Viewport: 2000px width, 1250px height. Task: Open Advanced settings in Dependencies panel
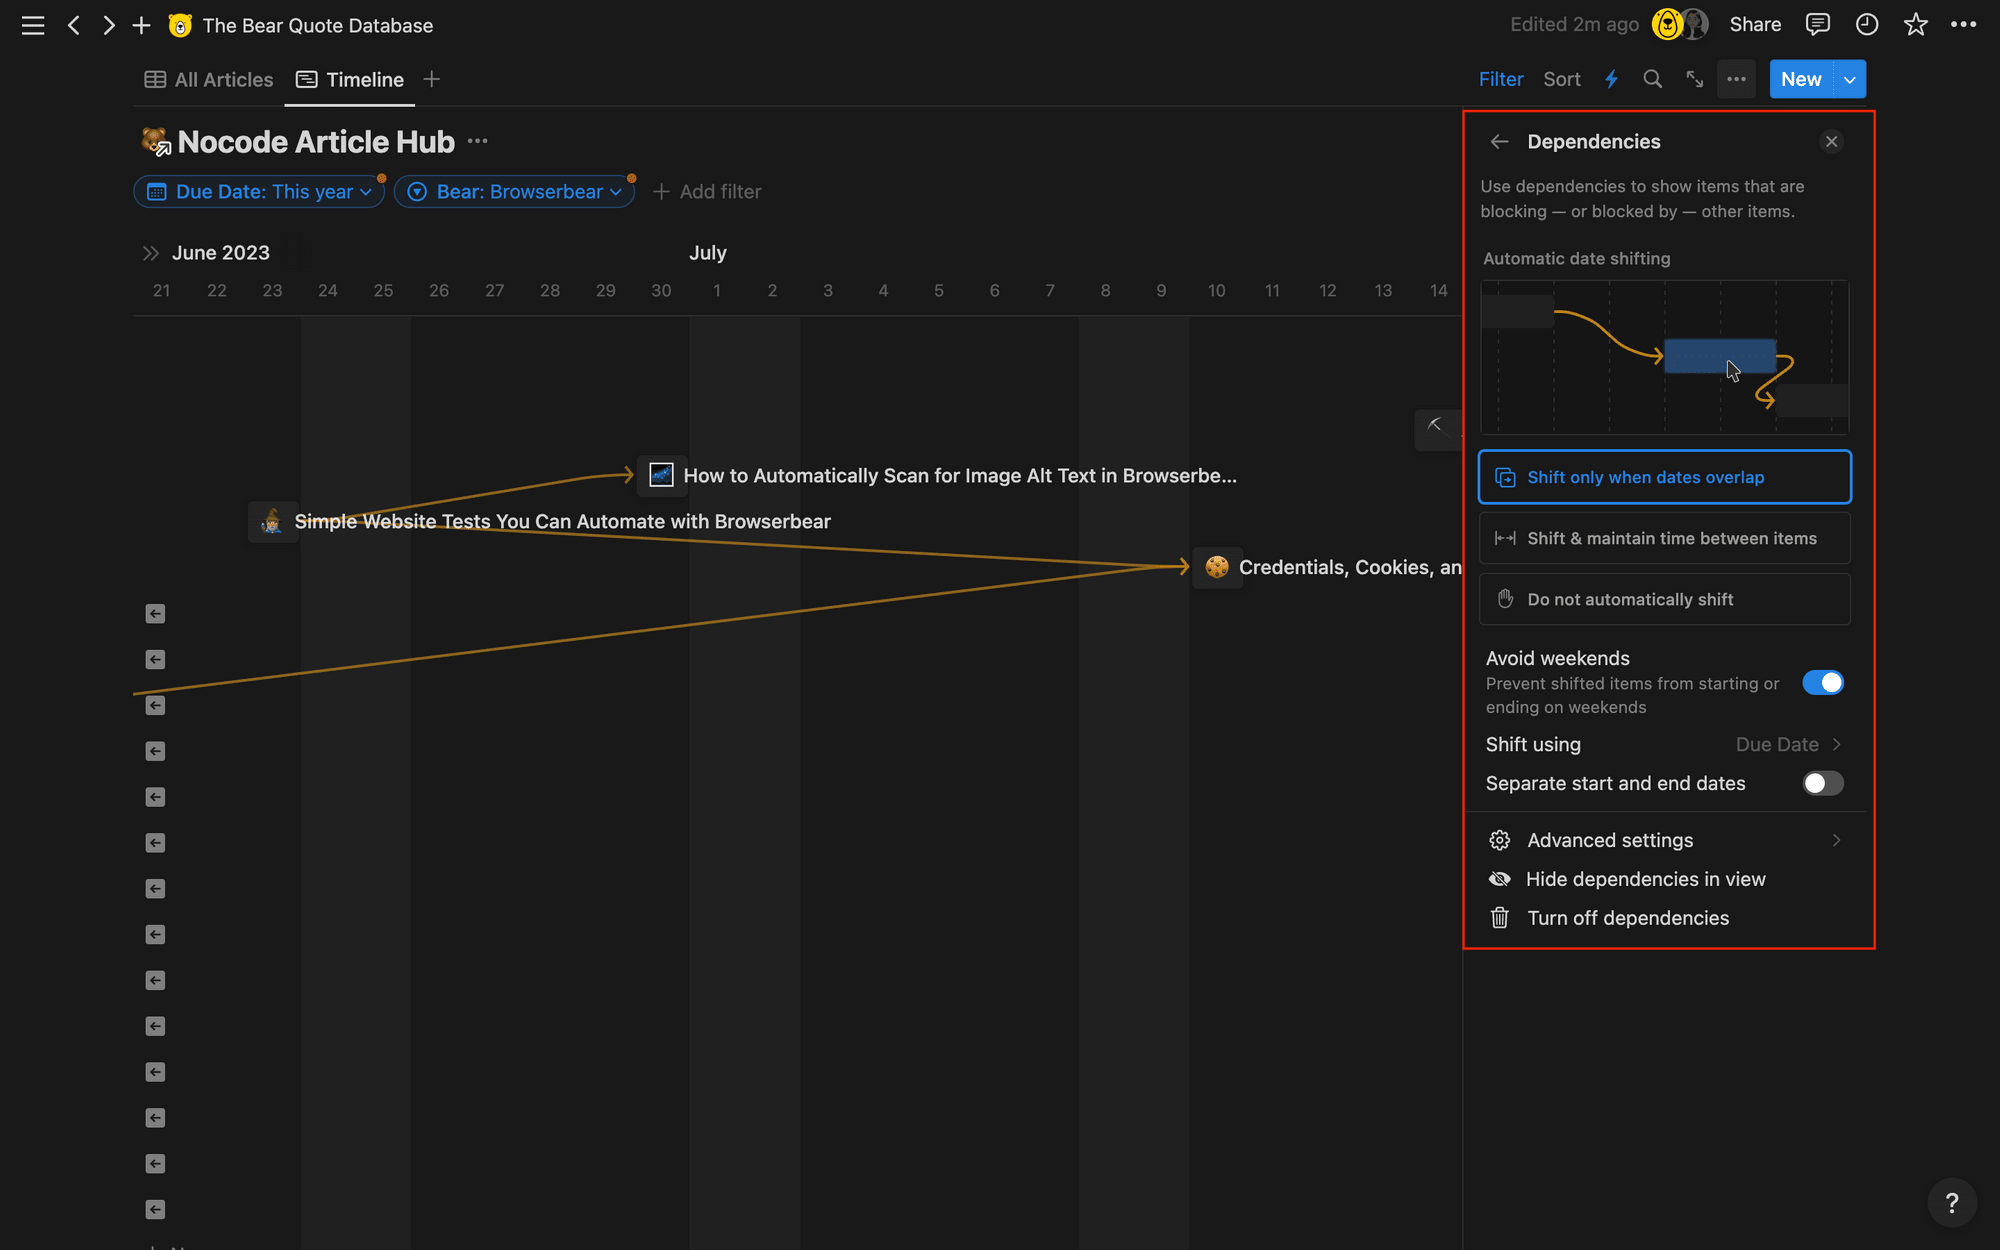pyautogui.click(x=1609, y=840)
